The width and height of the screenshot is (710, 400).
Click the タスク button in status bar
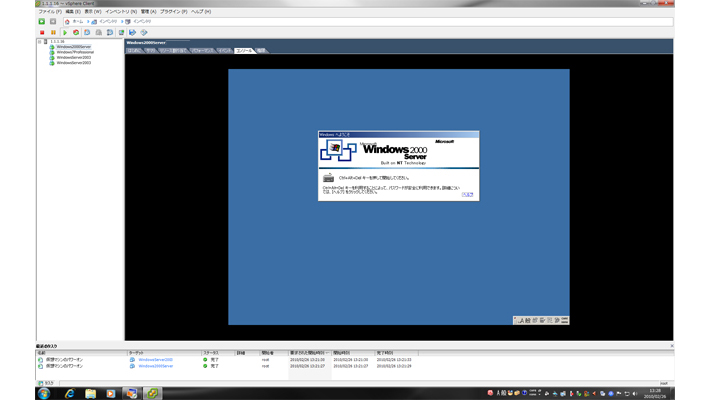47,383
